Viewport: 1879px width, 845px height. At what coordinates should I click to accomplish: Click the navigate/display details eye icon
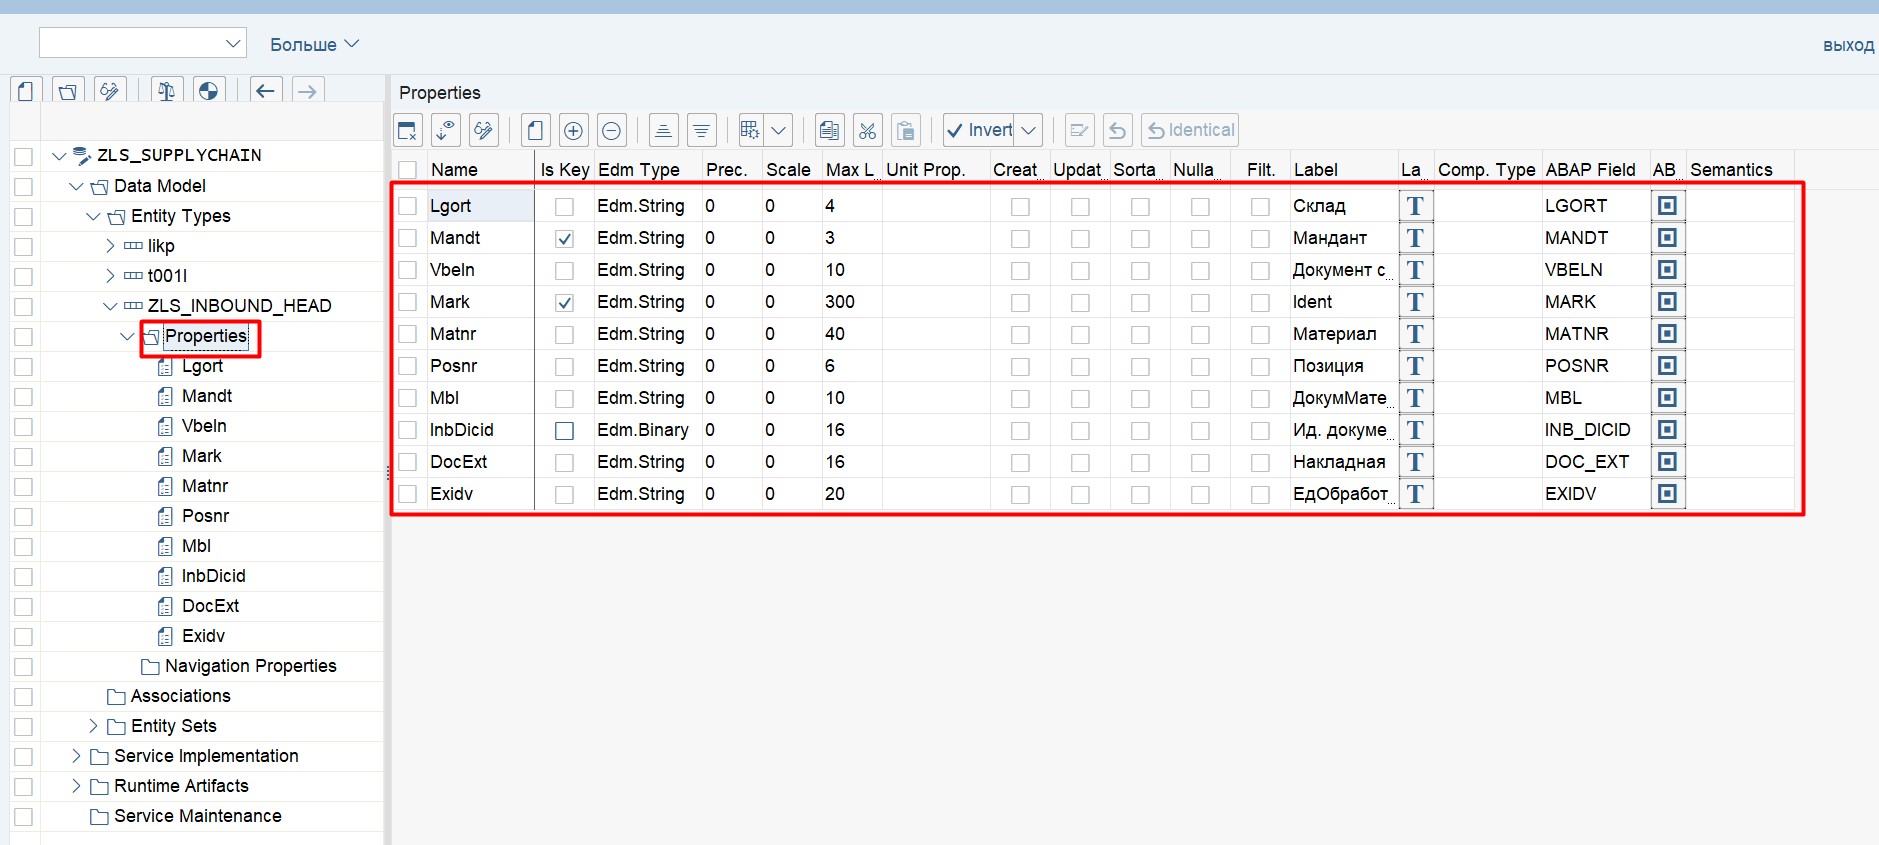(x=446, y=130)
